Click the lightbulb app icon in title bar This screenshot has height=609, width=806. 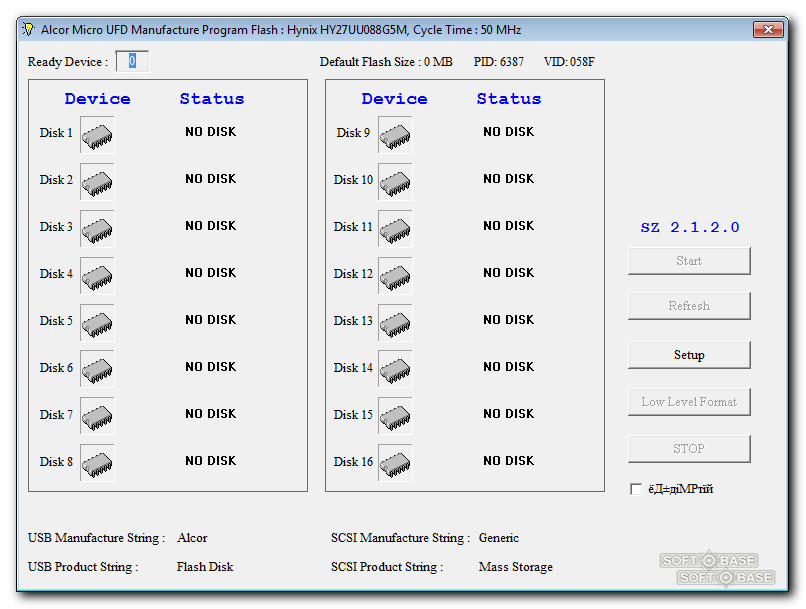pyautogui.click(x=28, y=29)
